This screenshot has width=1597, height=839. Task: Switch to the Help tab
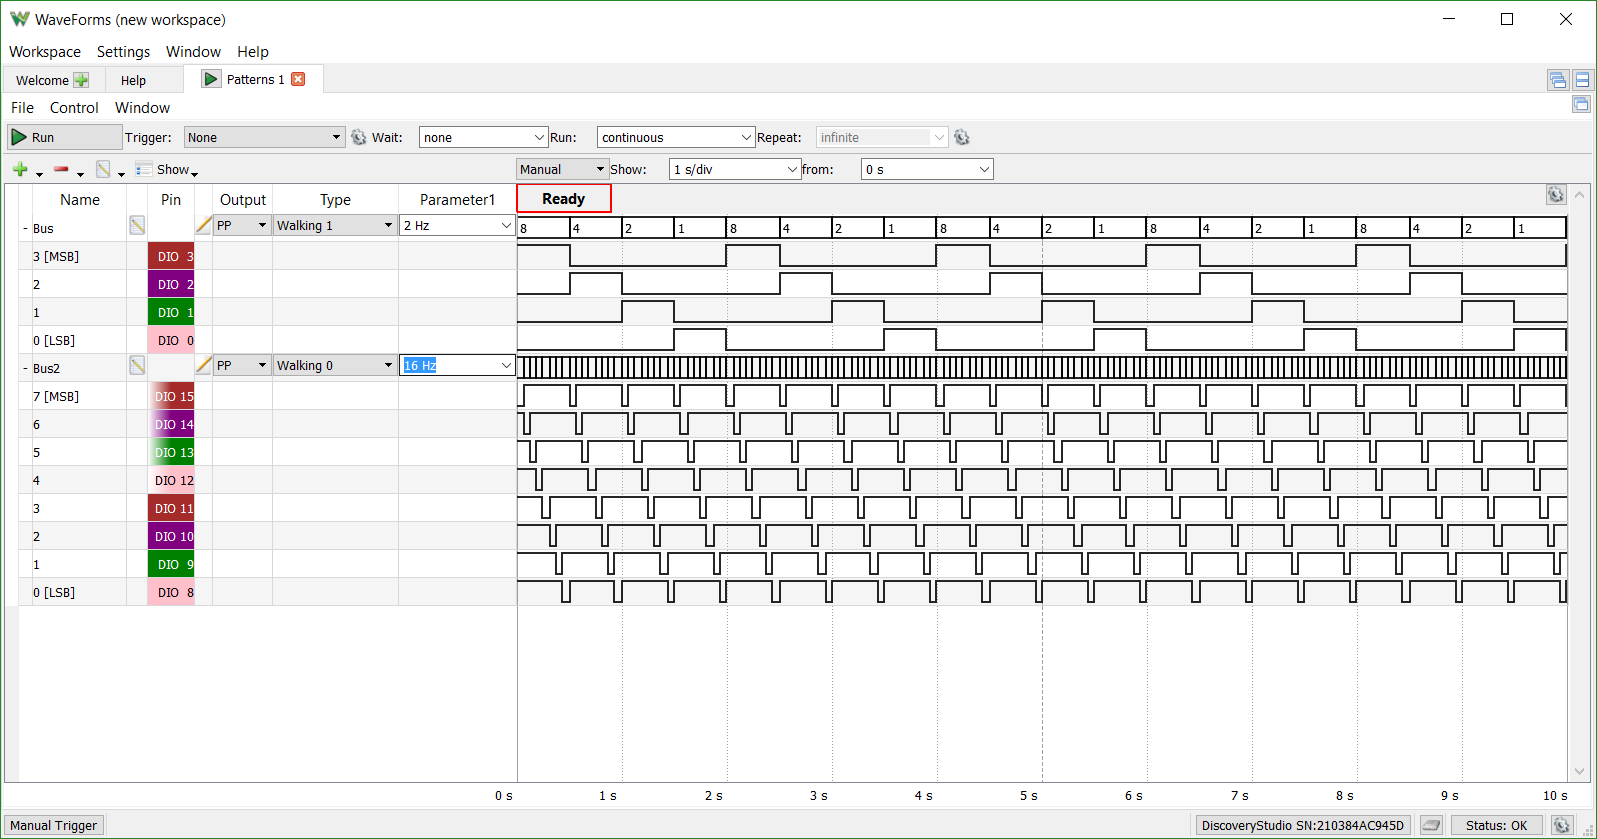tap(133, 80)
